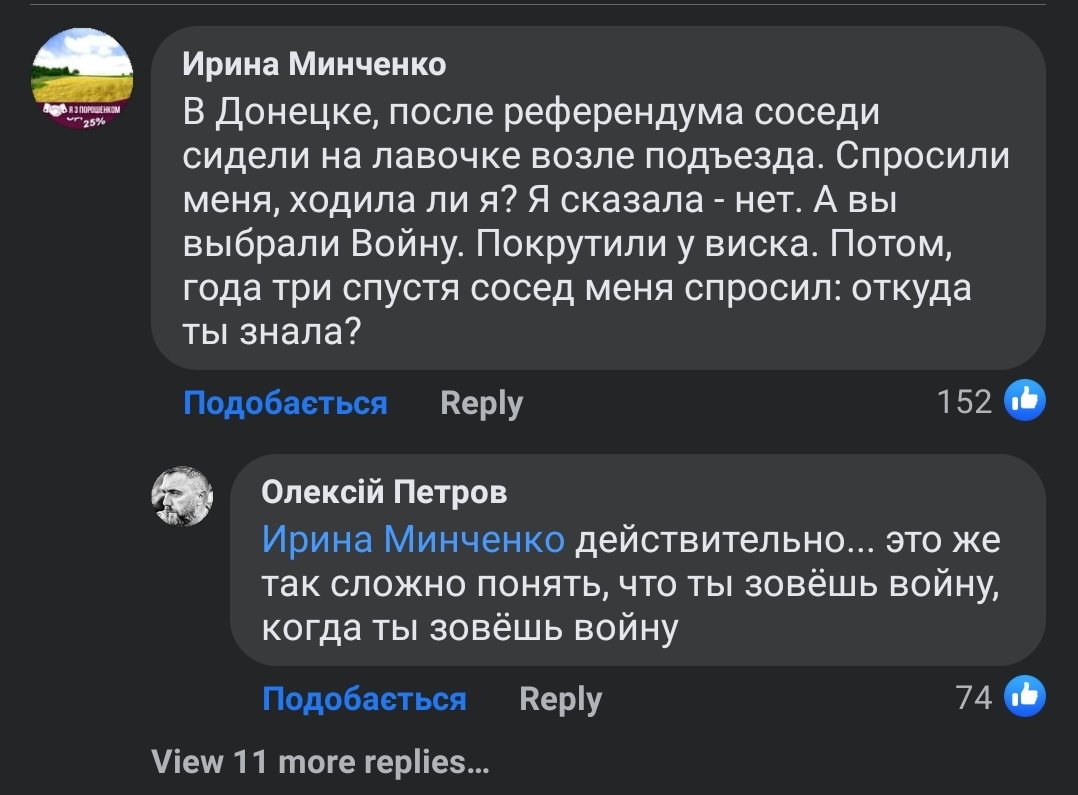Like Олексій Петров's reply with Подобається
The height and width of the screenshot is (795, 1078).
[x=364, y=698]
